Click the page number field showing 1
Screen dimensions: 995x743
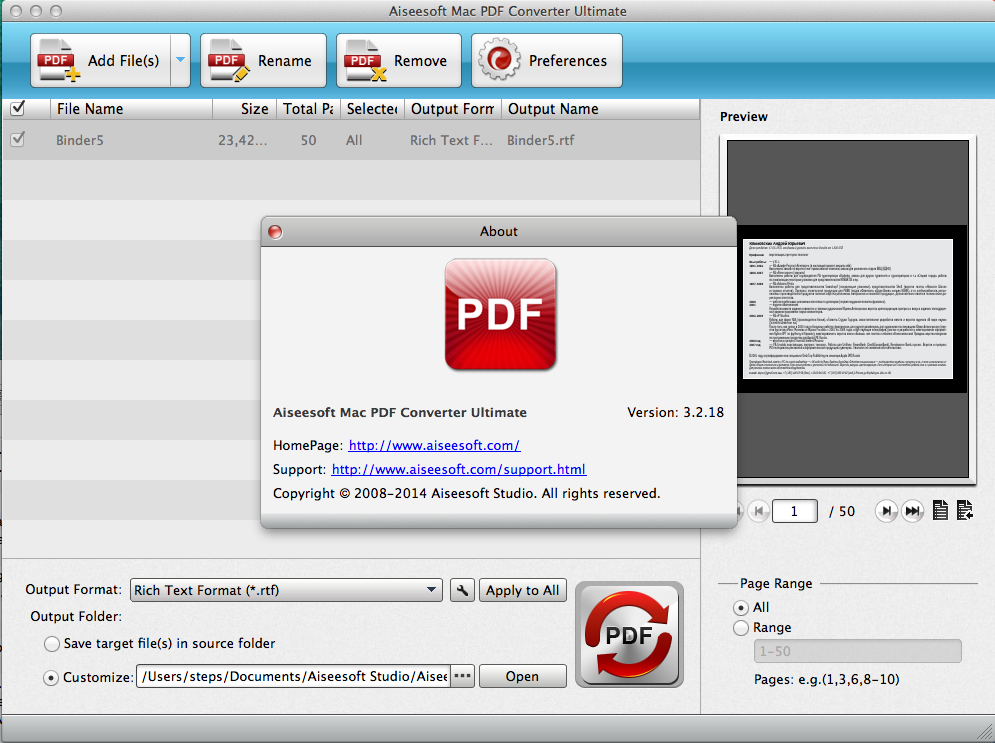point(794,511)
